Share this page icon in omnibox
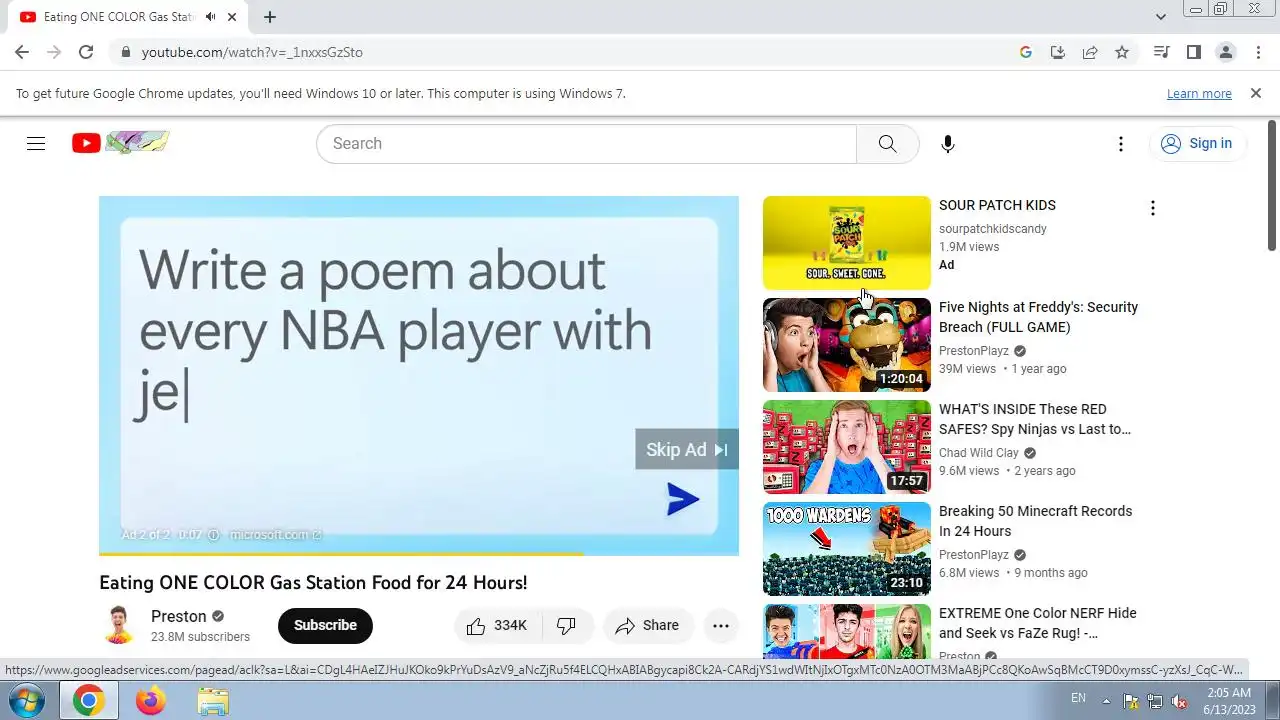Viewport: 1280px width, 720px height. pos(1090,52)
